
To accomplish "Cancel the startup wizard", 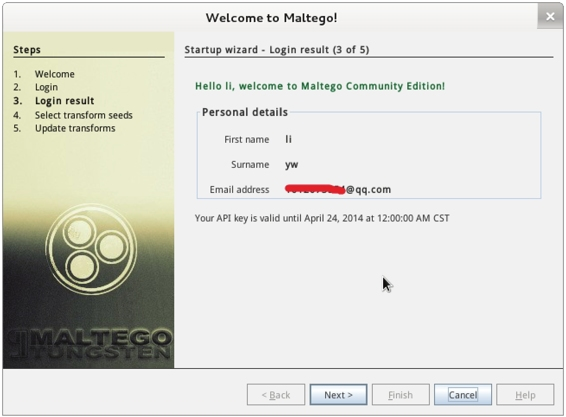I will (x=463, y=395).
